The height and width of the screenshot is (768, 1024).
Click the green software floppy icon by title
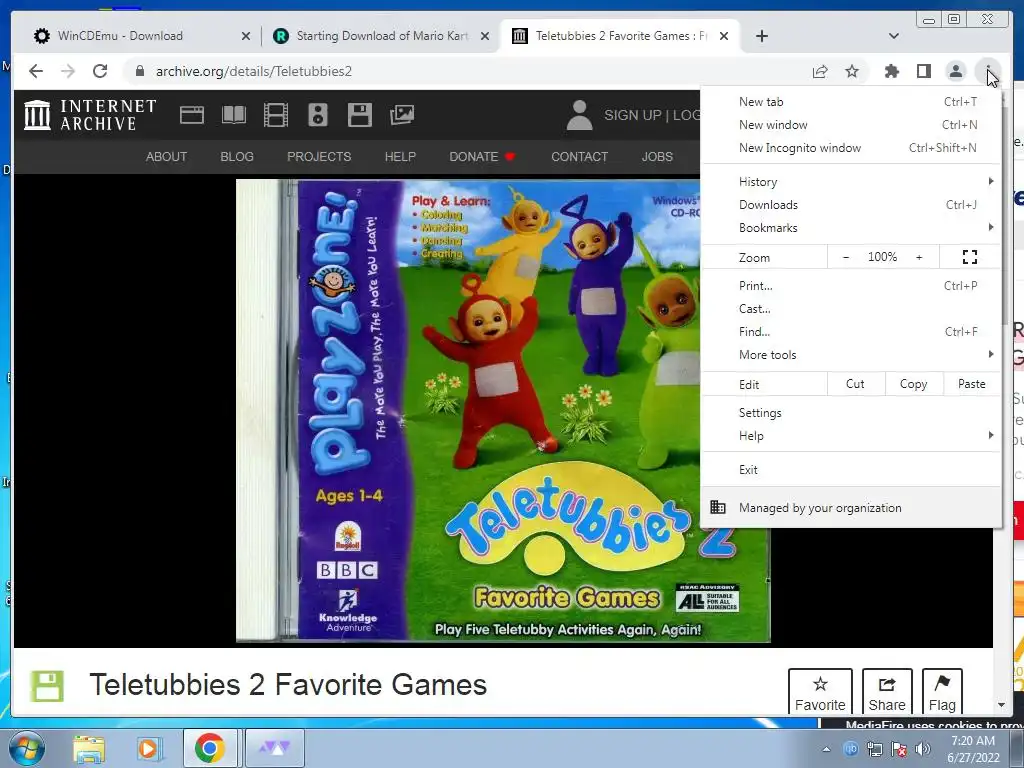tap(47, 686)
